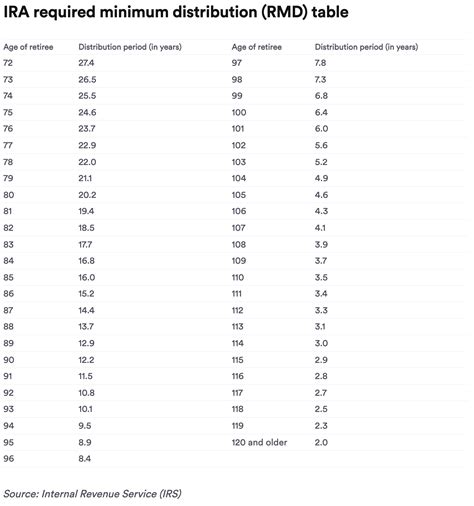
Task: Select the age 97 row
Action: tap(348, 63)
